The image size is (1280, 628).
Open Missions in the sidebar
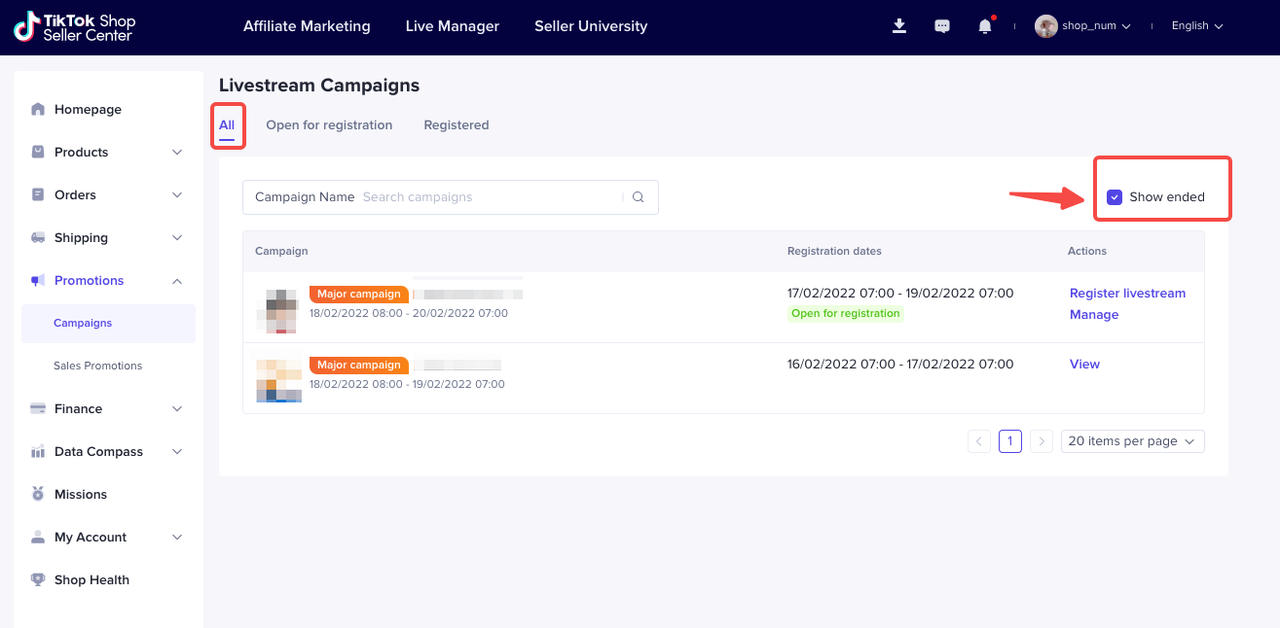(x=80, y=494)
